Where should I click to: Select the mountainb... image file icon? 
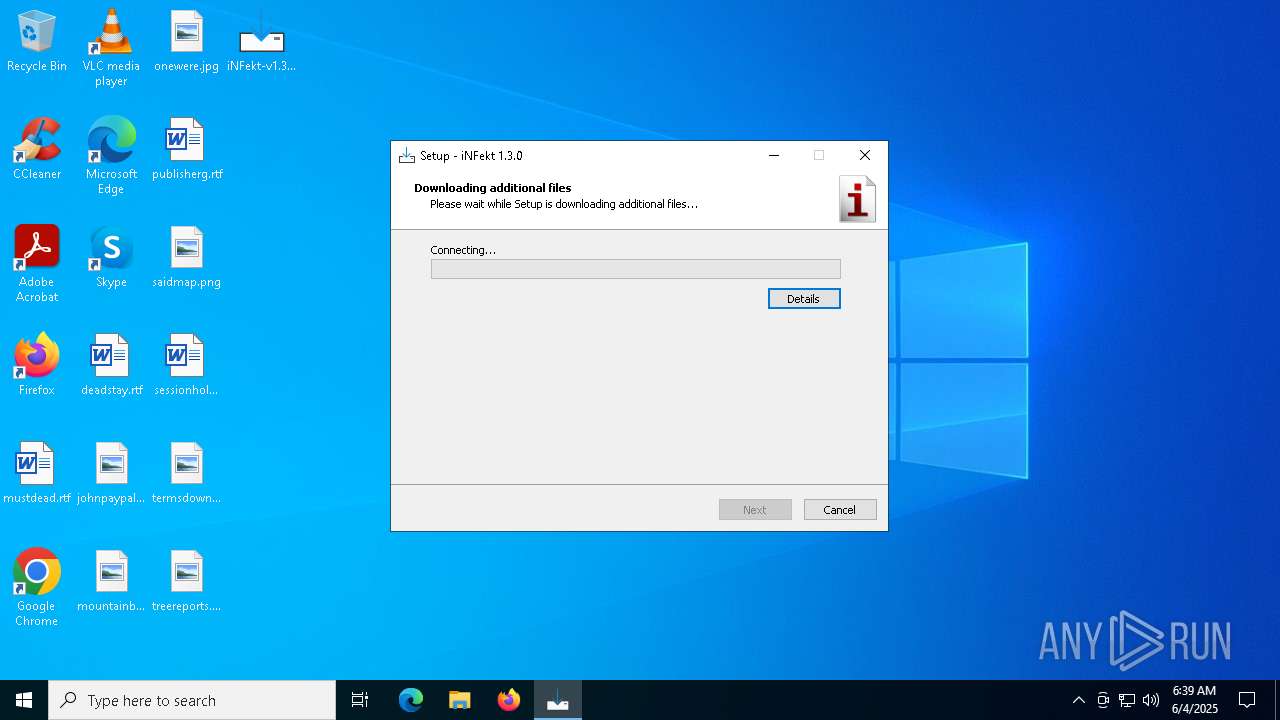pyautogui.click(x=111, y=581)
